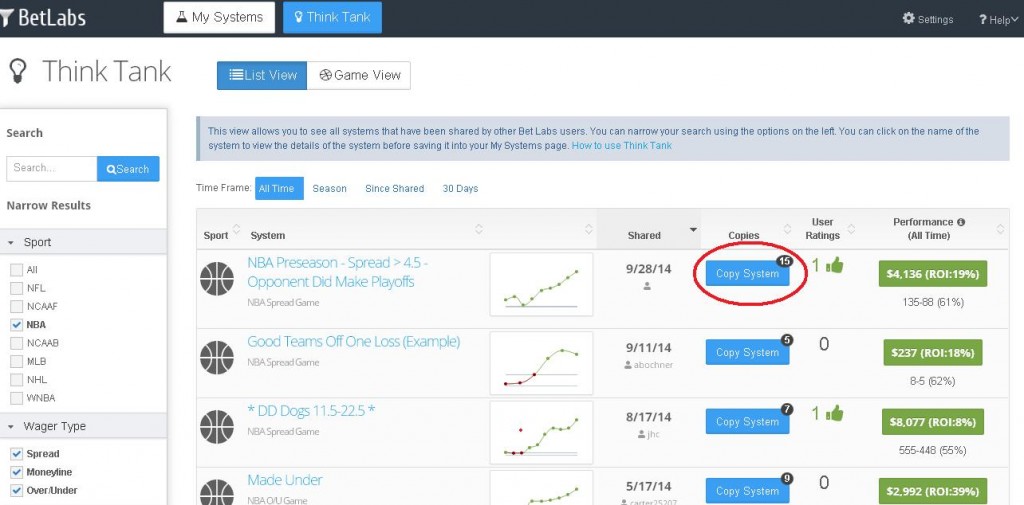The image size is (1024, 505).
Task: Open How to use Think Tank link
Action: [621, 146]
